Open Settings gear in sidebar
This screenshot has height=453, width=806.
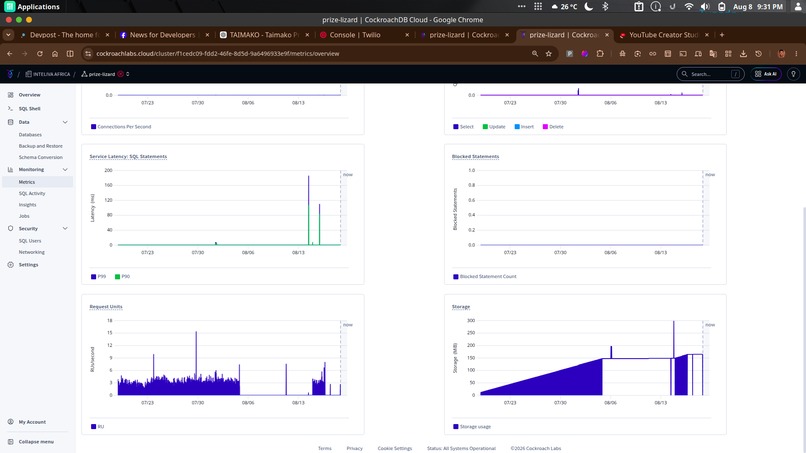10,264
